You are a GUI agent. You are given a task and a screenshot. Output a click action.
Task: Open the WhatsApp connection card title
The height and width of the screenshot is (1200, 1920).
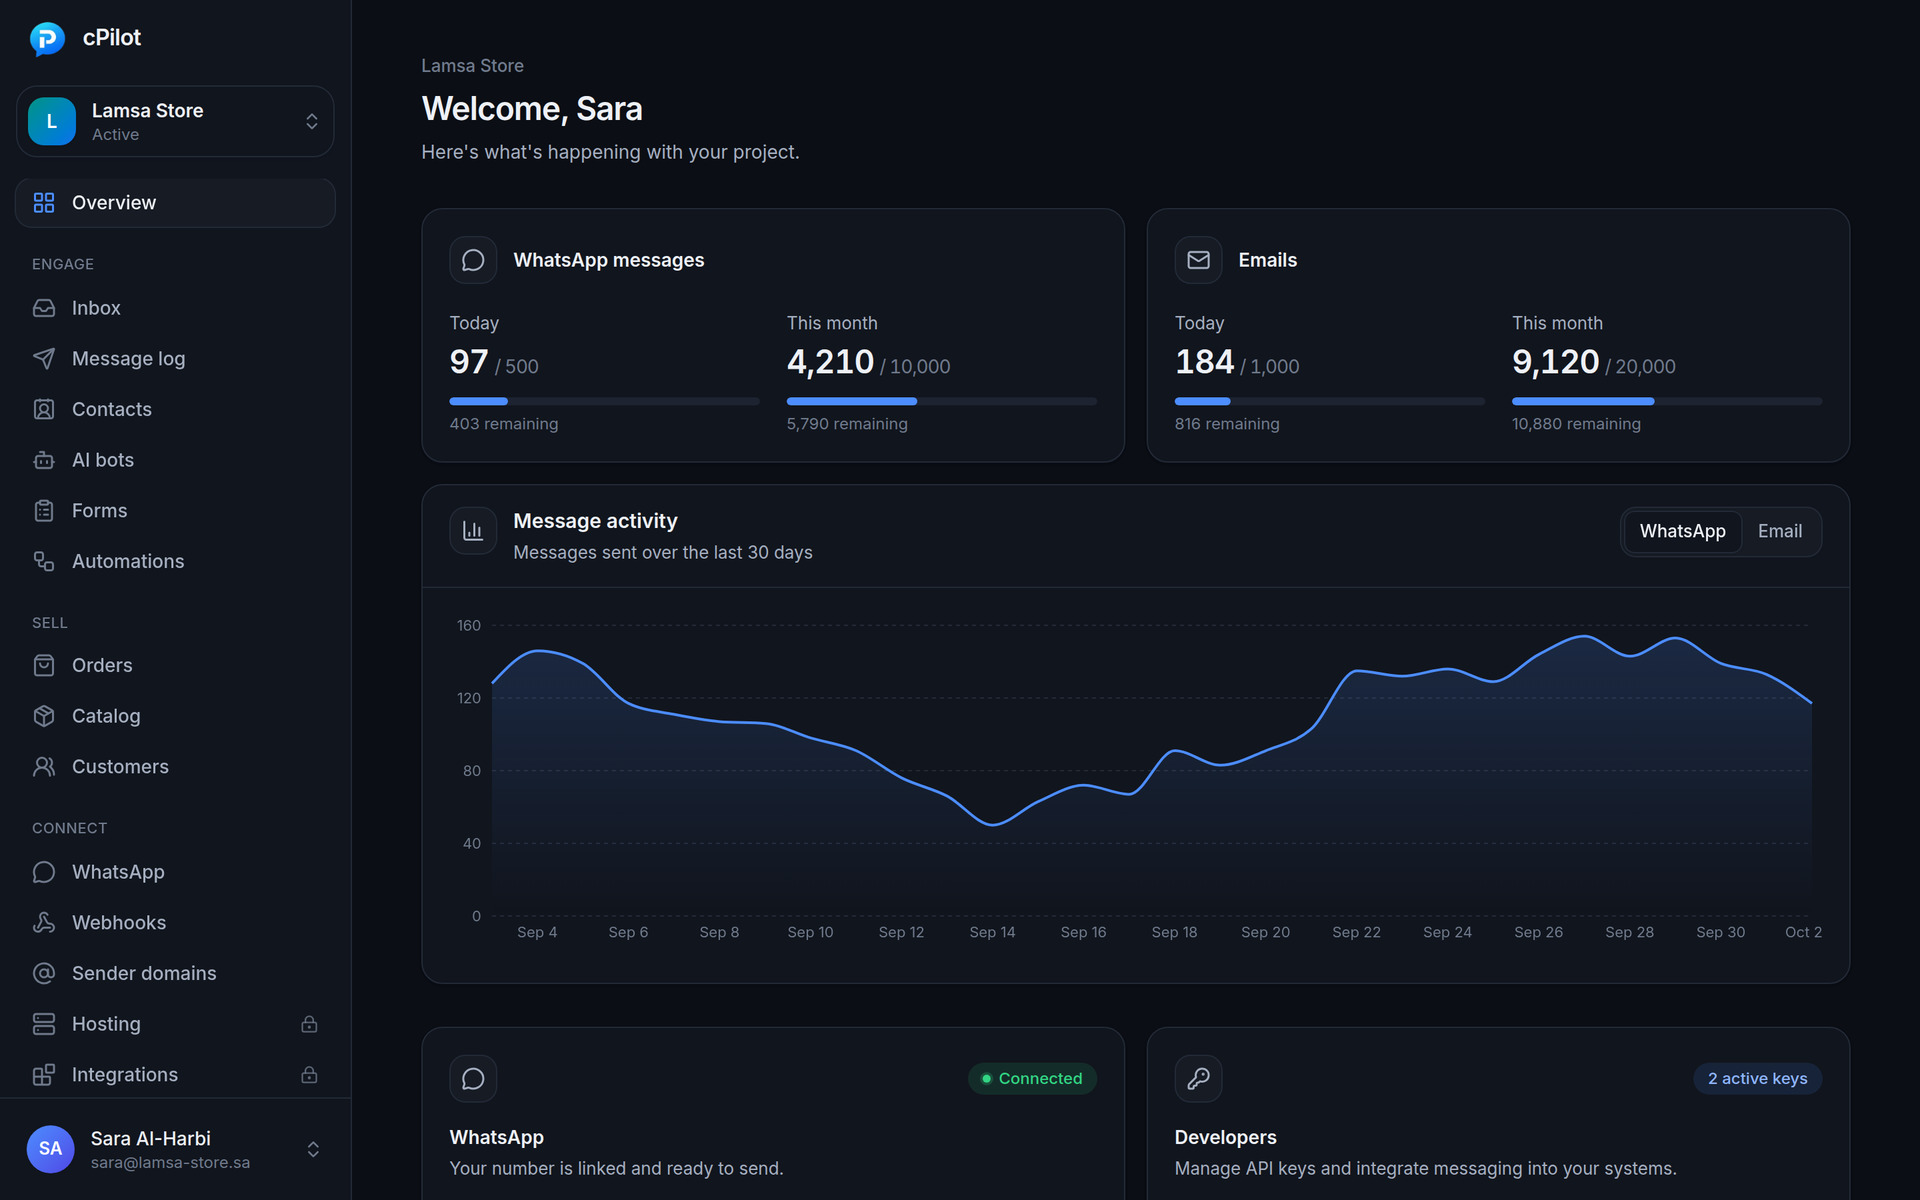(496, 1137)
